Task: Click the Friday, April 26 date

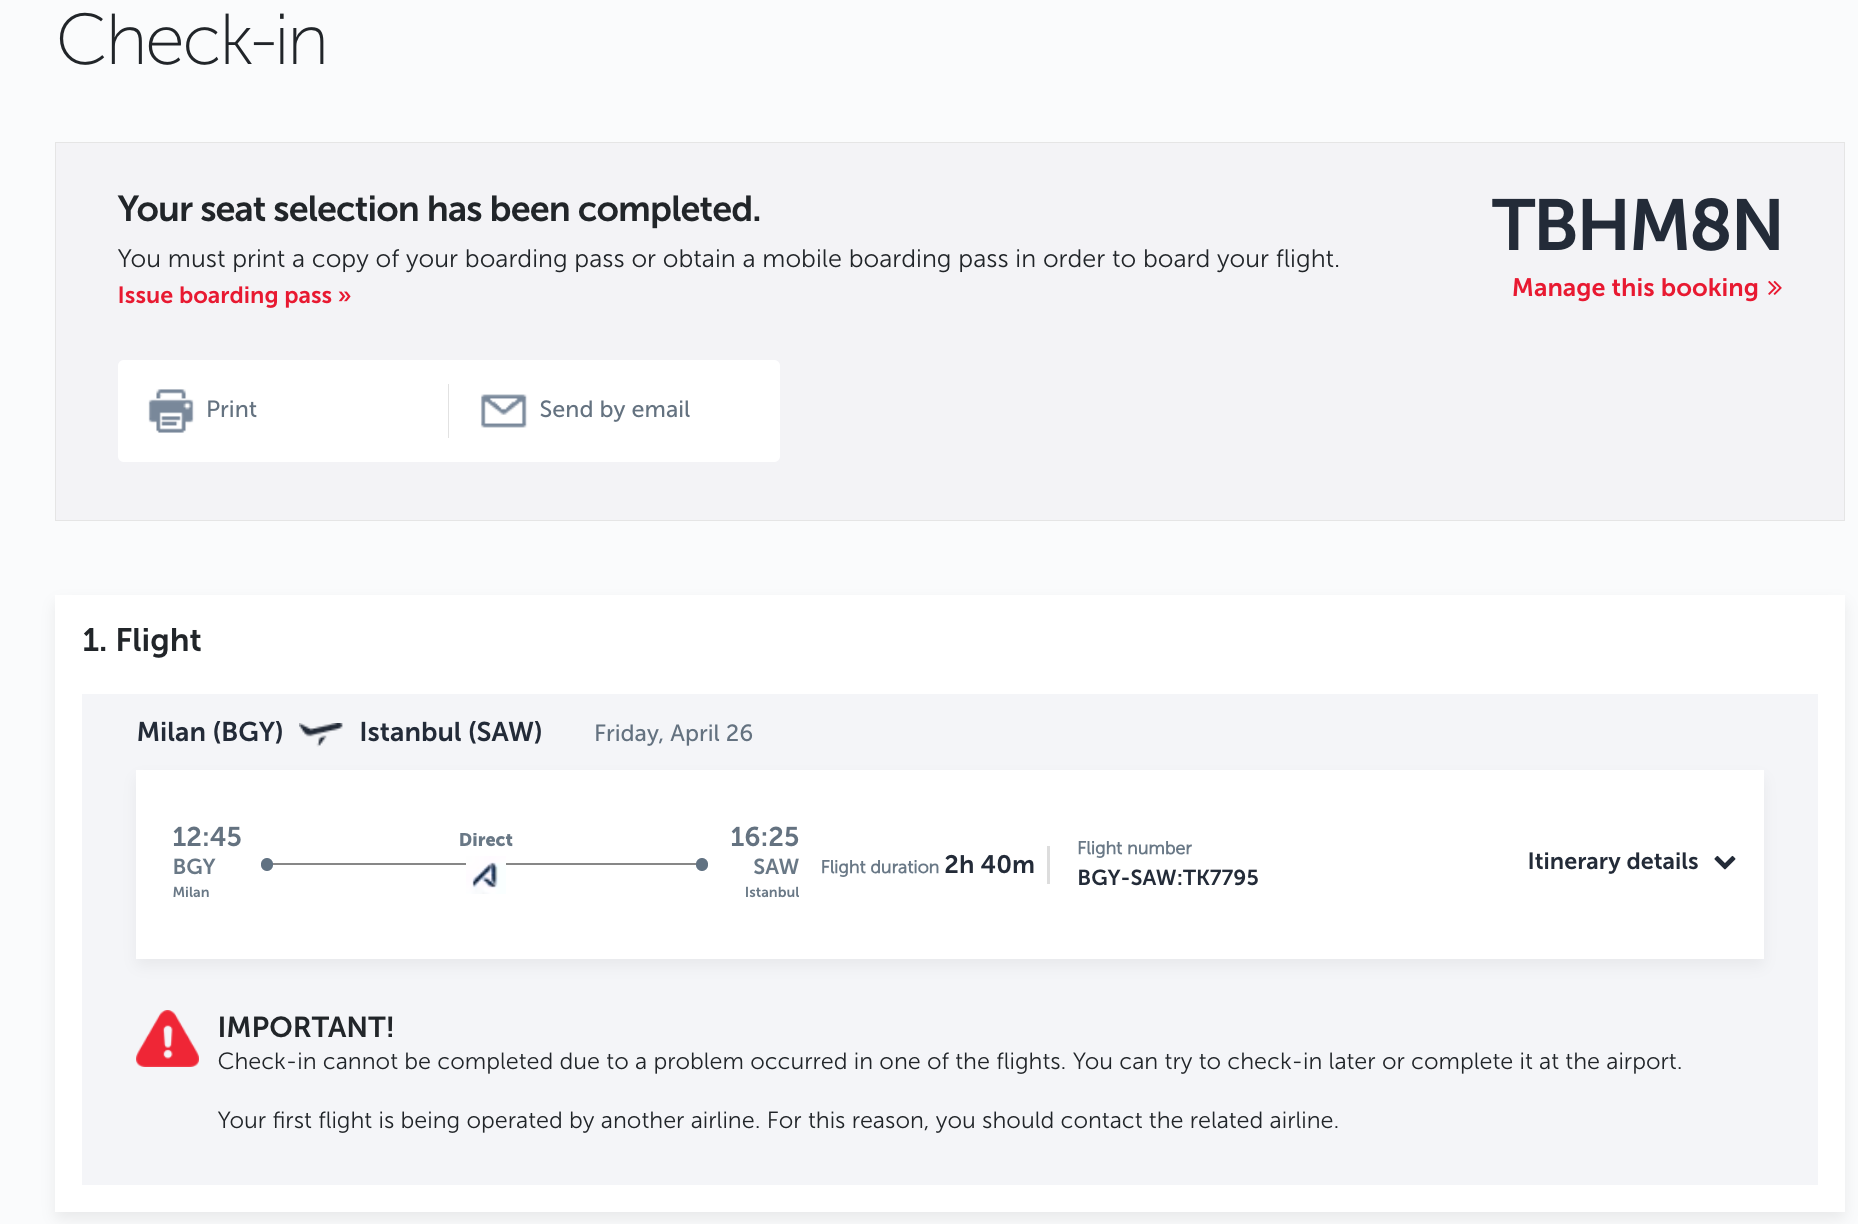Action: (x=673, y=733)
